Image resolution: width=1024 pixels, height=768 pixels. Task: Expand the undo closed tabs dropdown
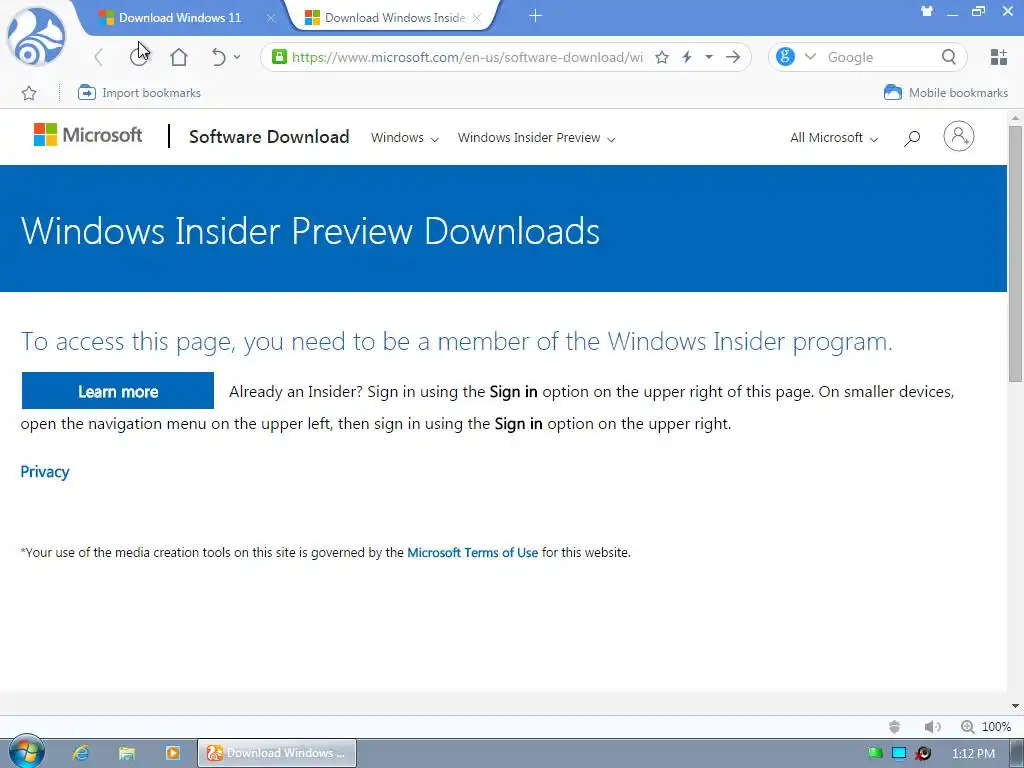[x=237, y=57]
